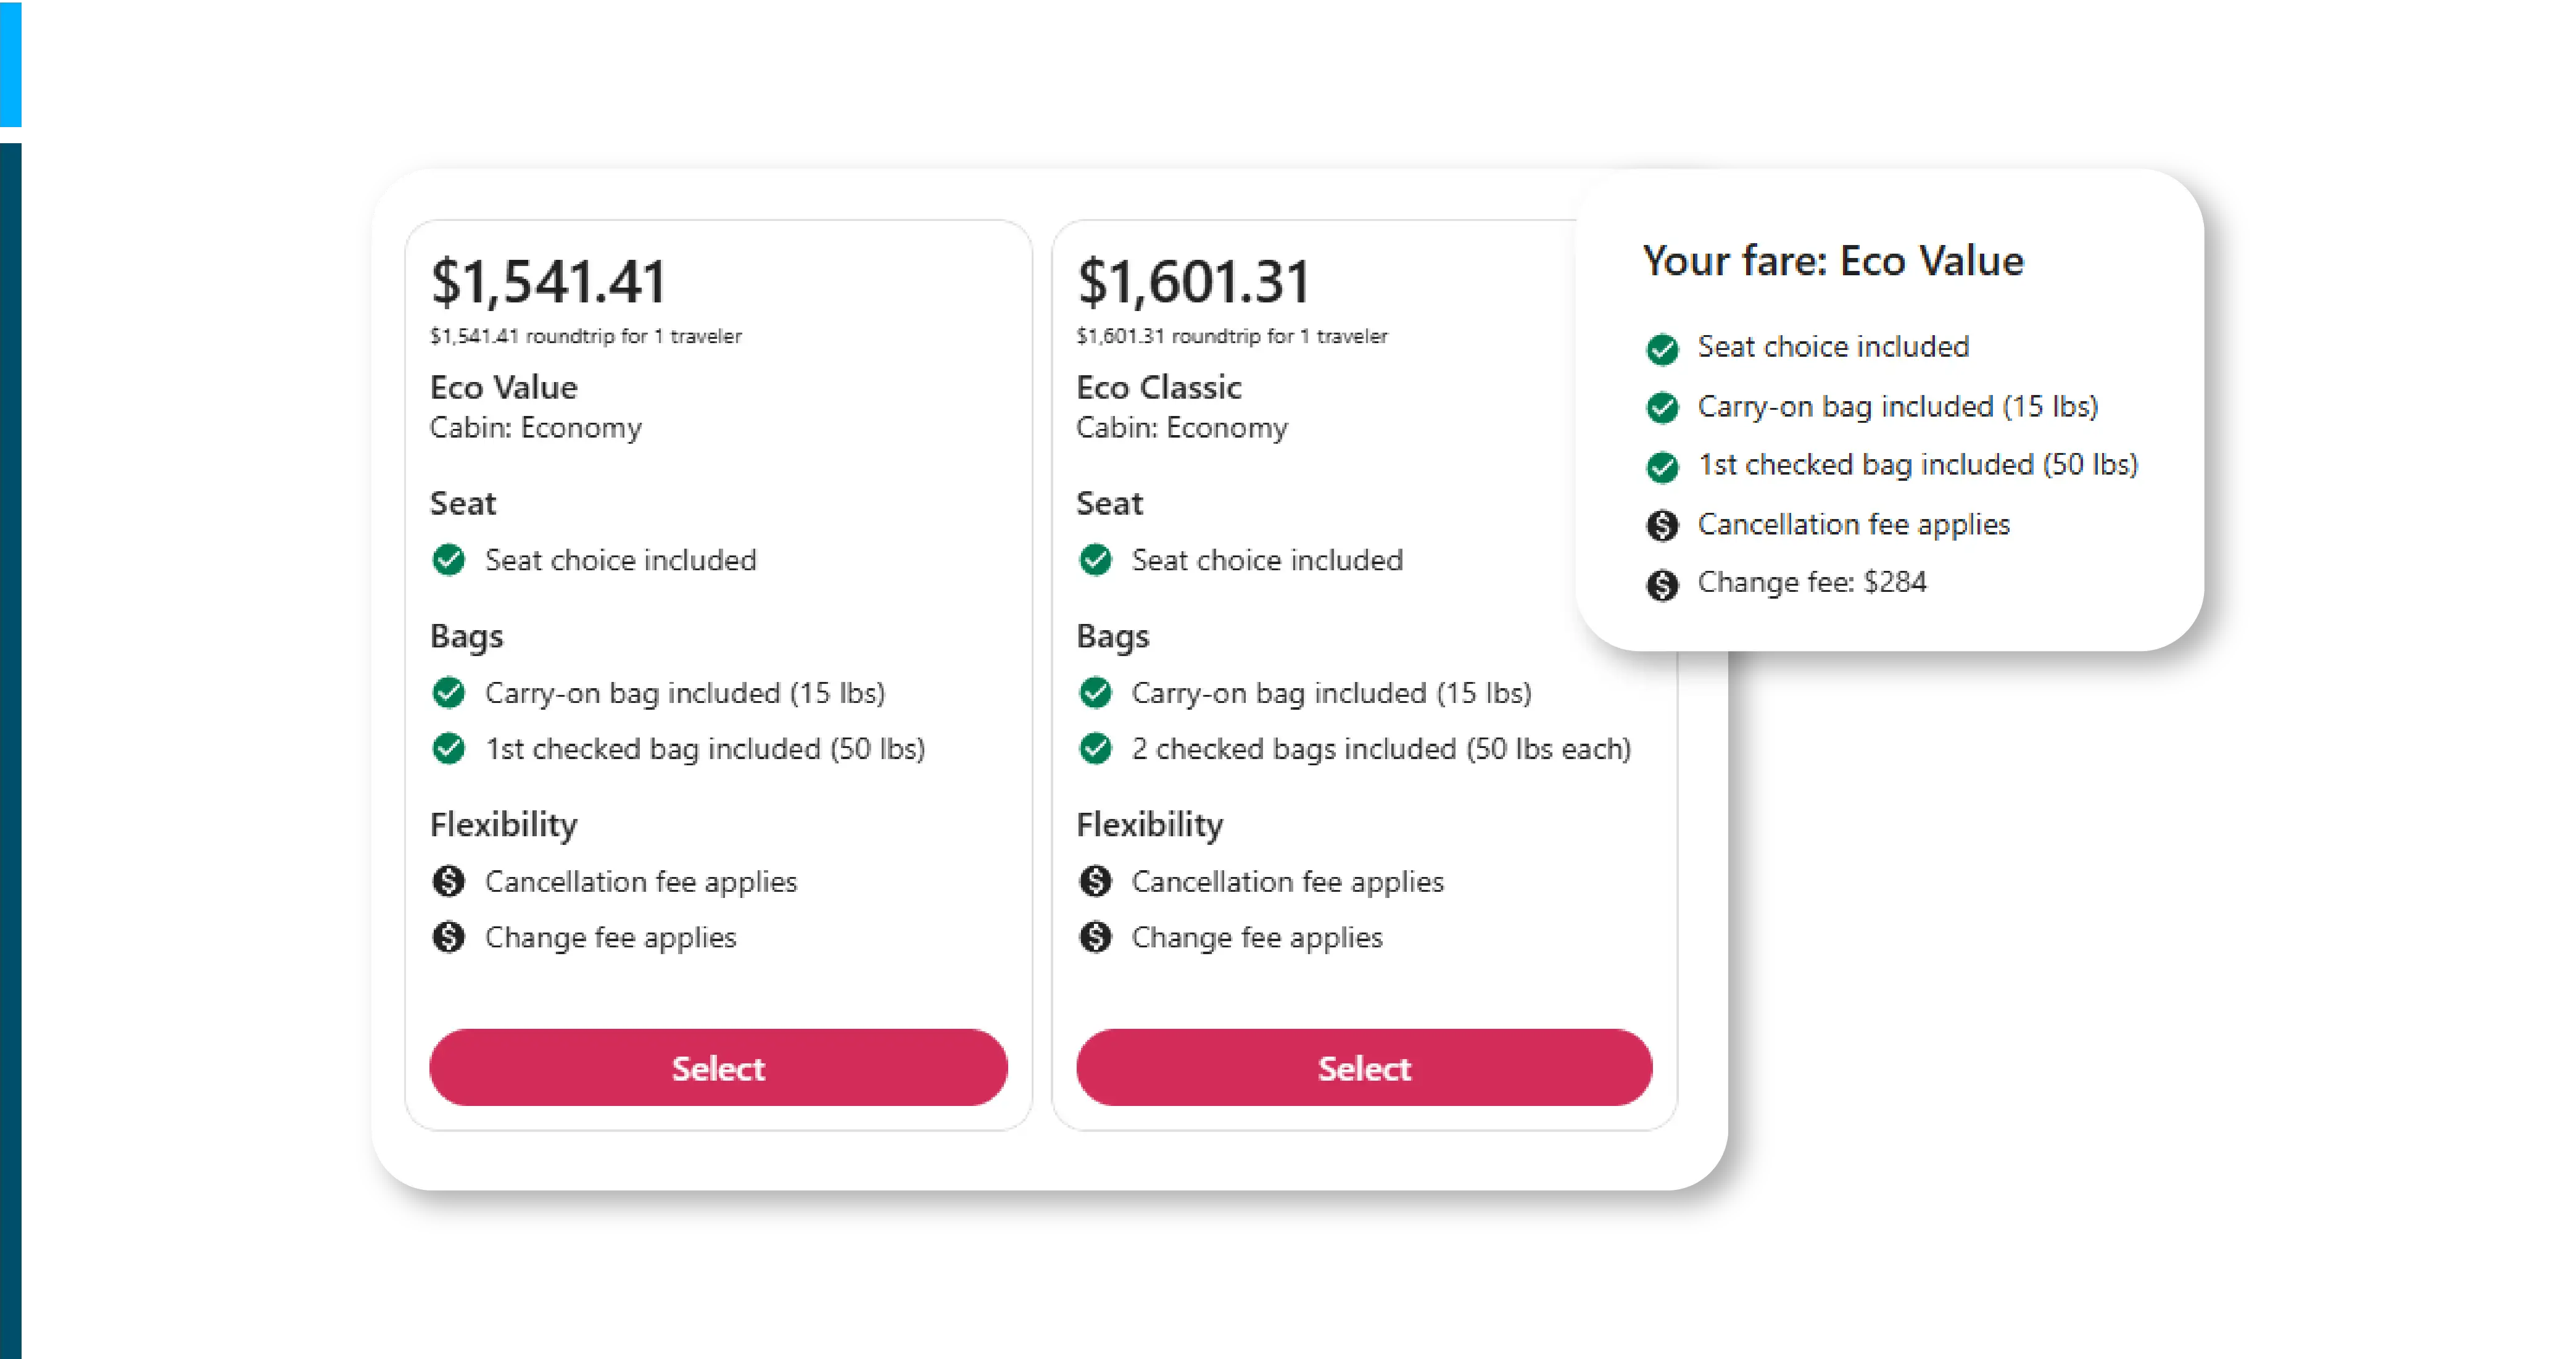Click the Your fare: Eco Value heading

tap(1832, 261)
